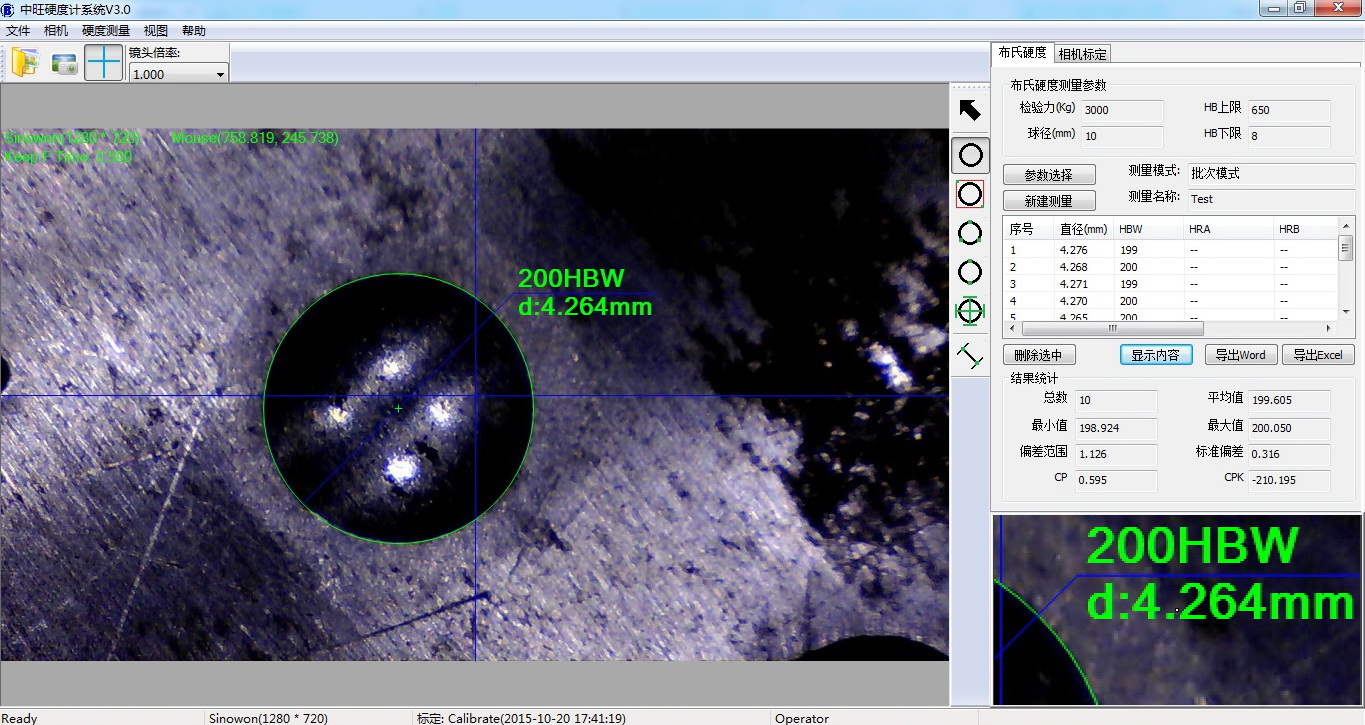
Task: Open the 硬度测量 menu
Action: (106, 31)
